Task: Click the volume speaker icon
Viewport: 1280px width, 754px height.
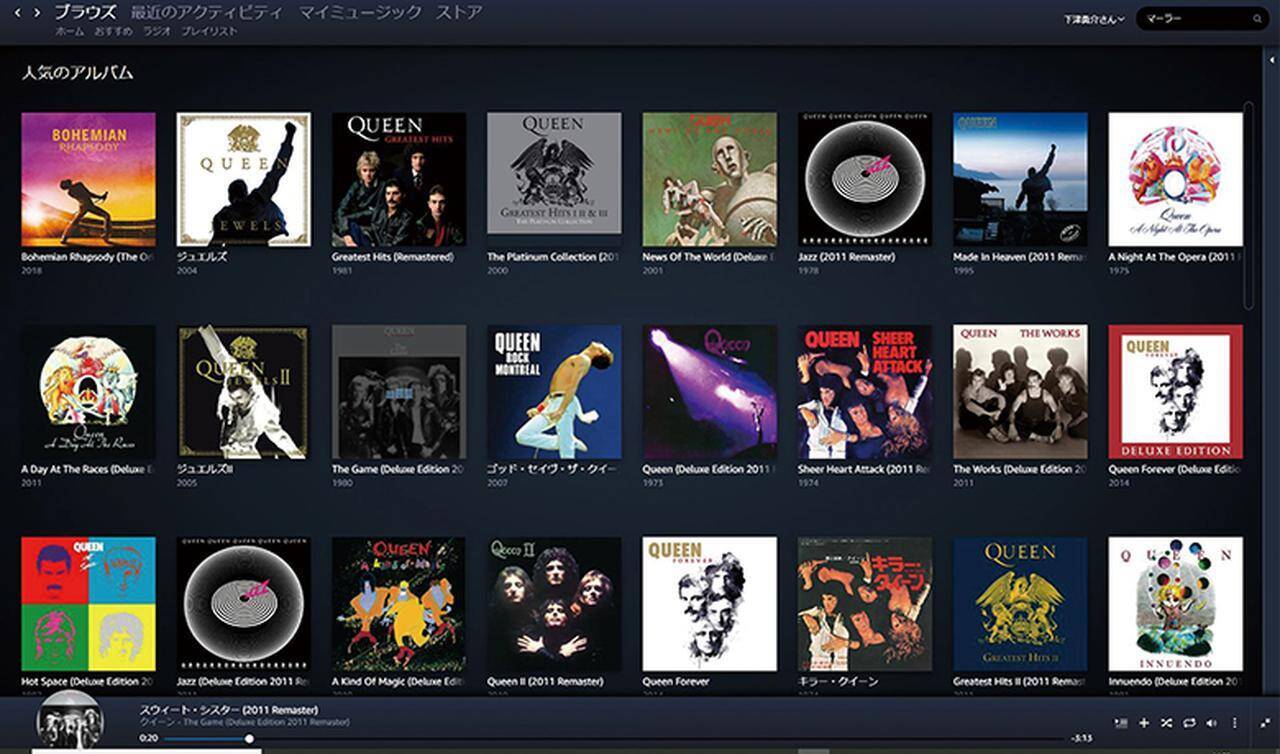Action: [1211, 722]
